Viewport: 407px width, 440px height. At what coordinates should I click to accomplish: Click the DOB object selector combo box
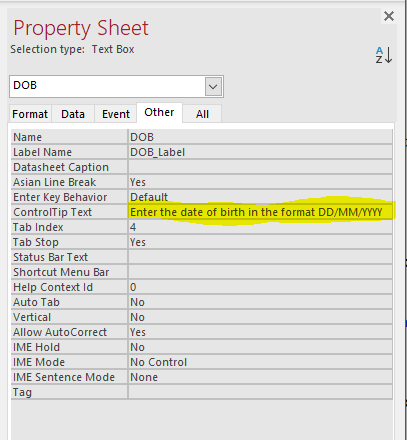[116, 87]
